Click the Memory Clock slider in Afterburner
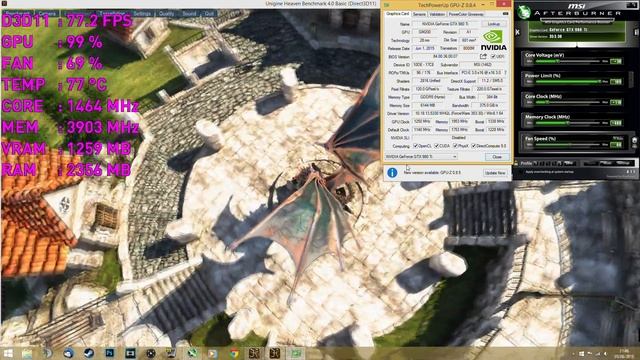 point(568,122)
